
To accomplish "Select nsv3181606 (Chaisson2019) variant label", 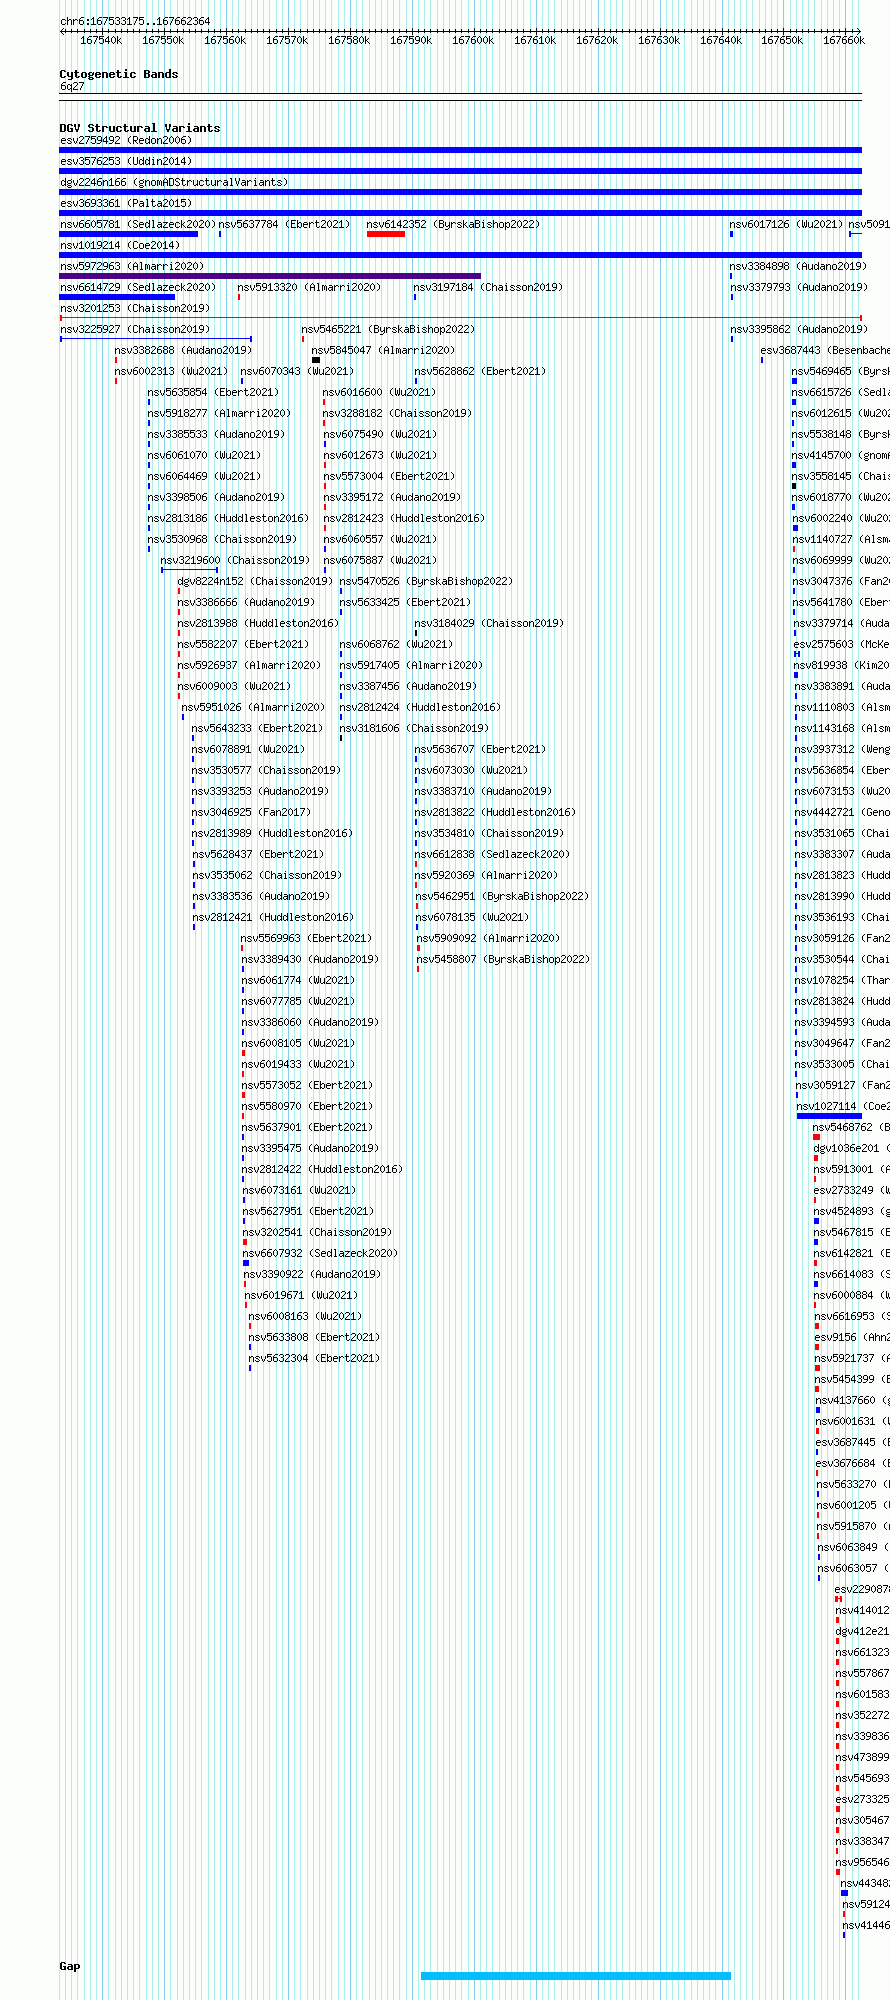I will (x=414, y=728).
